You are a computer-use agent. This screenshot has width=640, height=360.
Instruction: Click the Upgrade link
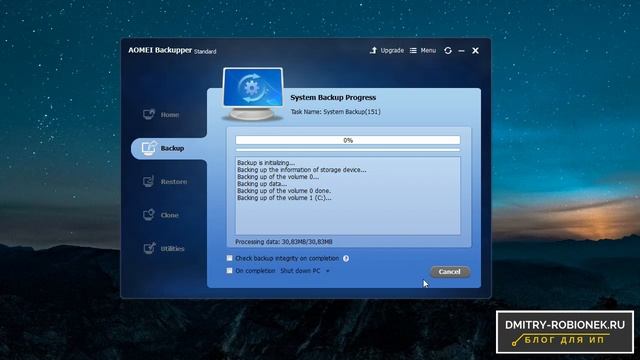tap(392, 51)
